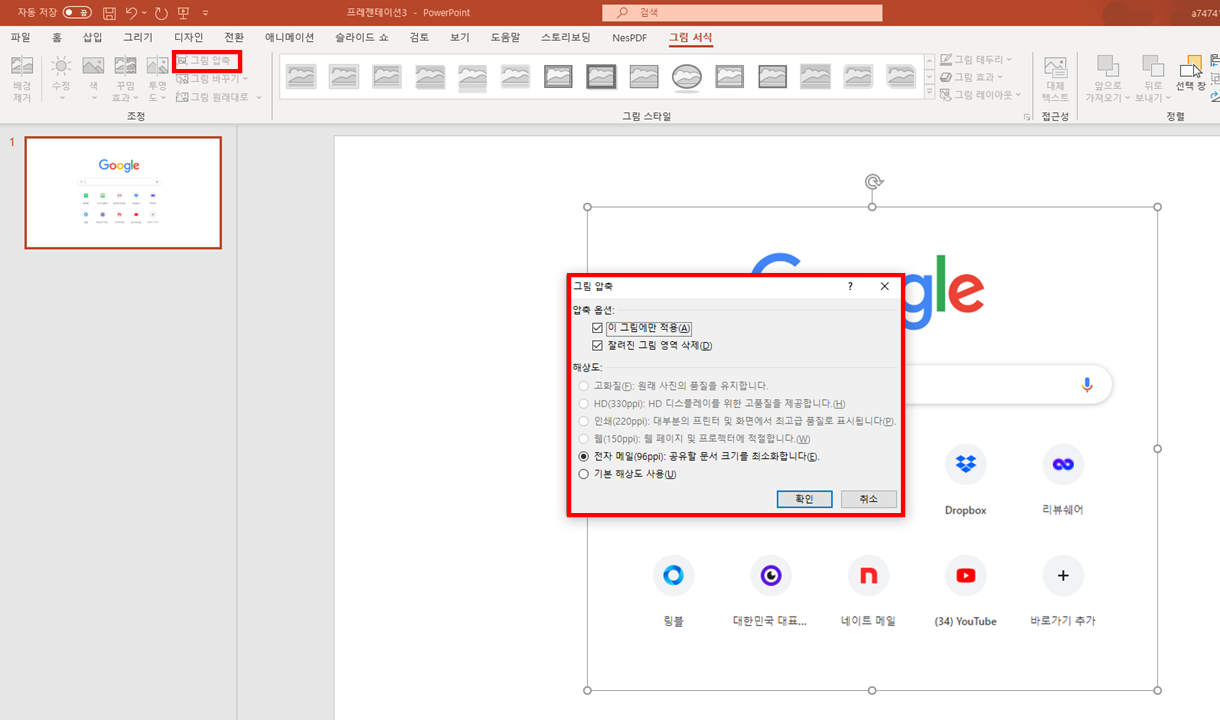Click 확인 in the 그림 압축 dialog

(804, 499)
